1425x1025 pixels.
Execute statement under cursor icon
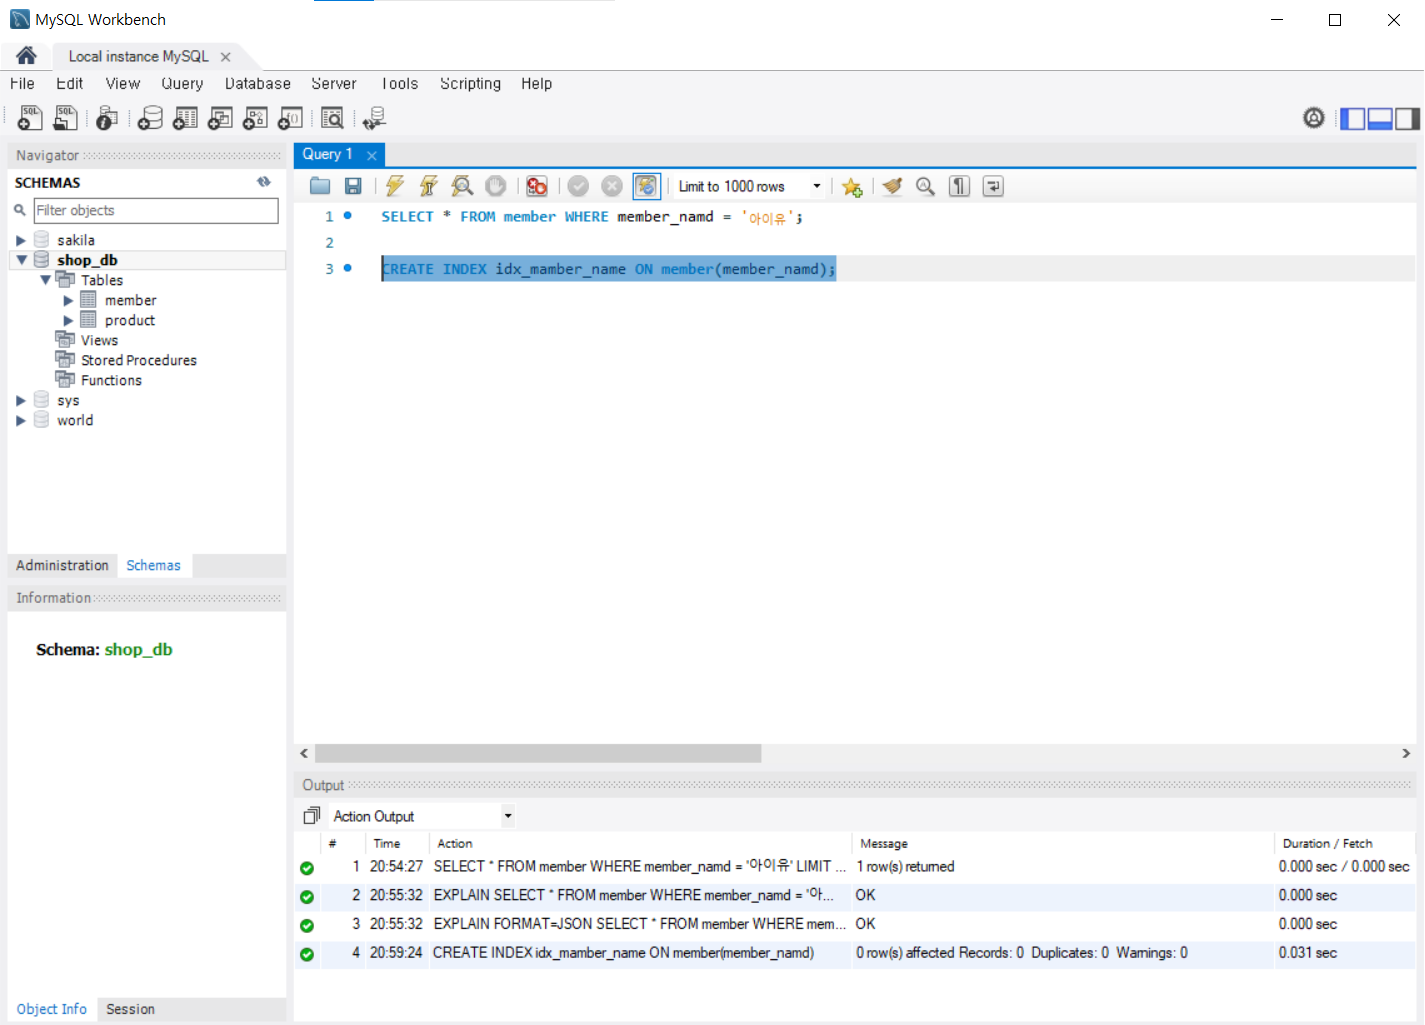pyautogui.click(x=429, y=186)
